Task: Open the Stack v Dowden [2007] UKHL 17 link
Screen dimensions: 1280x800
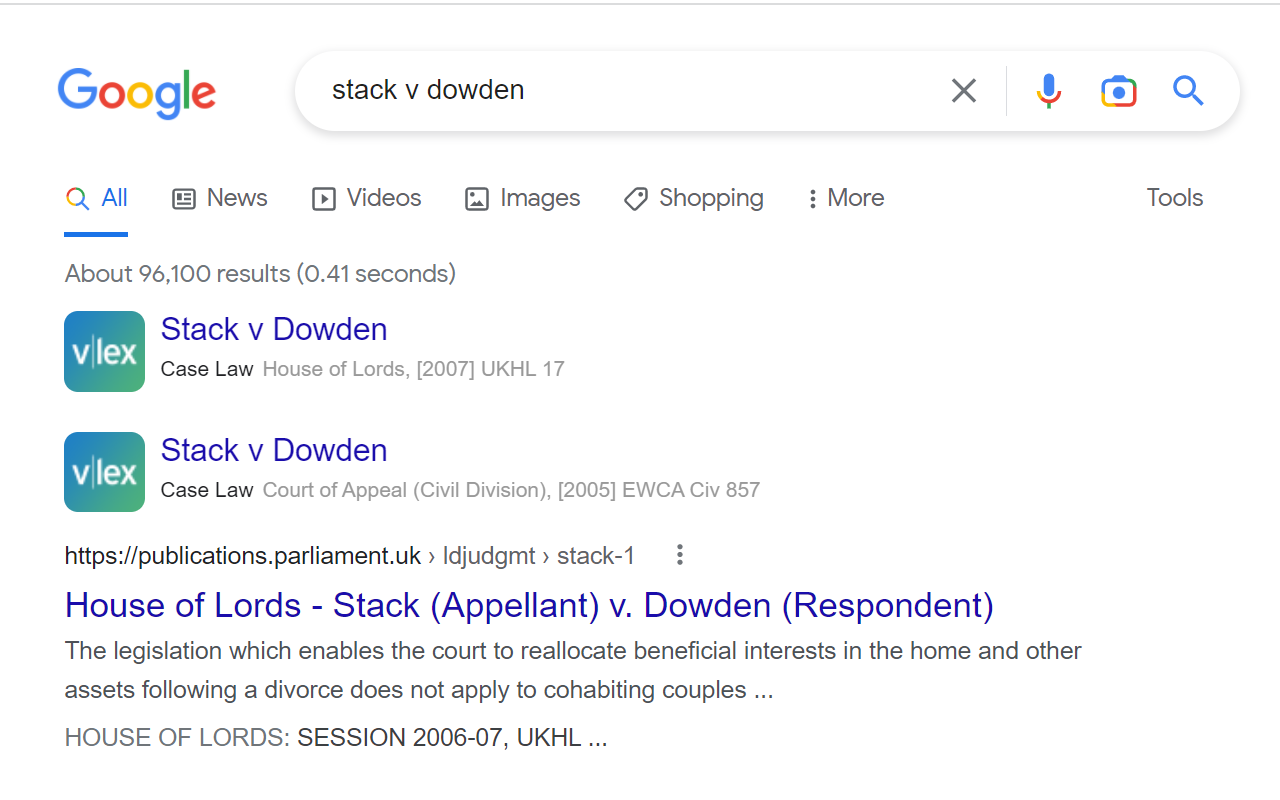Action: (x=274, y=329)
